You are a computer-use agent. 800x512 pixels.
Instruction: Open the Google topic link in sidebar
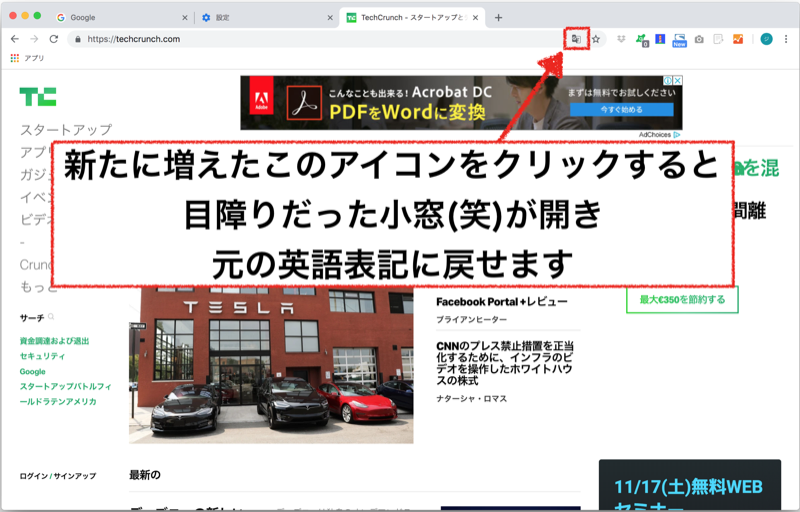tap(33, 371)
